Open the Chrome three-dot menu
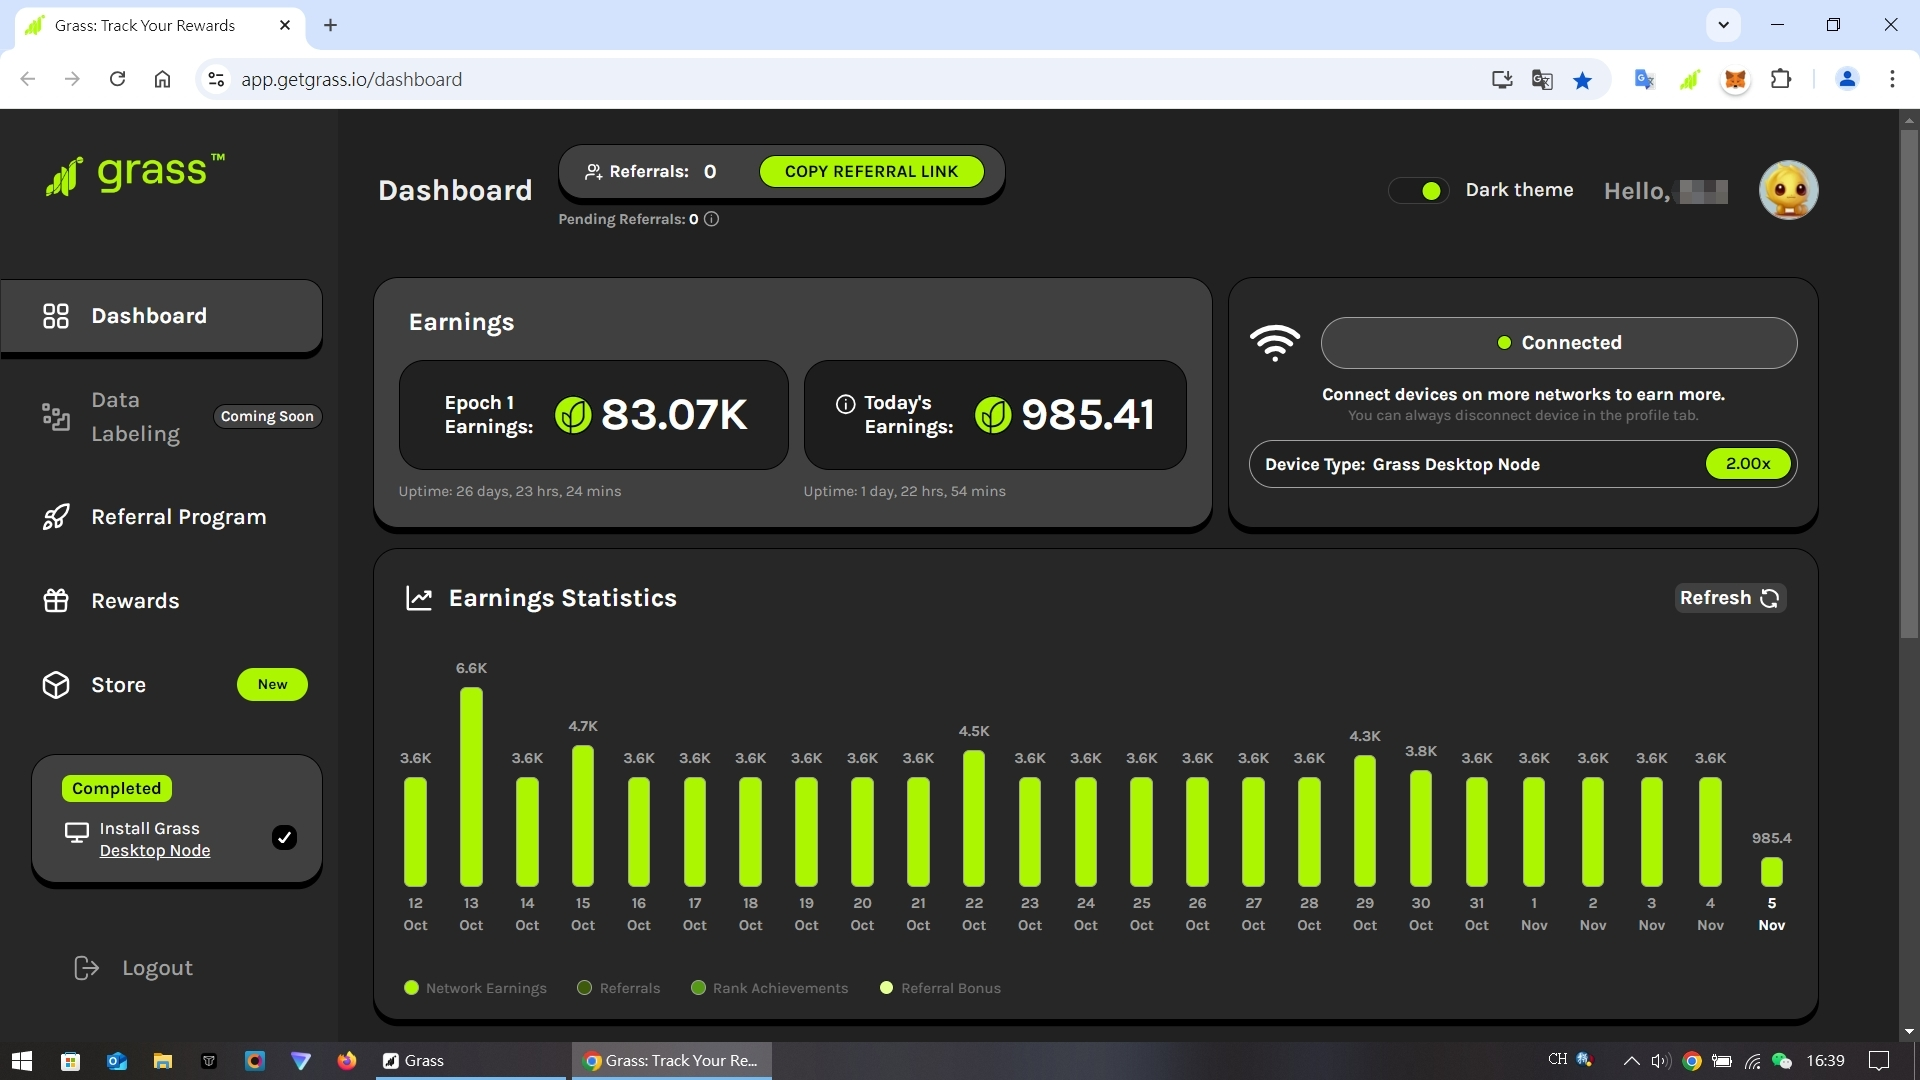Viewport: 1920px width, 1080px height. pyautogui.click(x=1892, y=79)
